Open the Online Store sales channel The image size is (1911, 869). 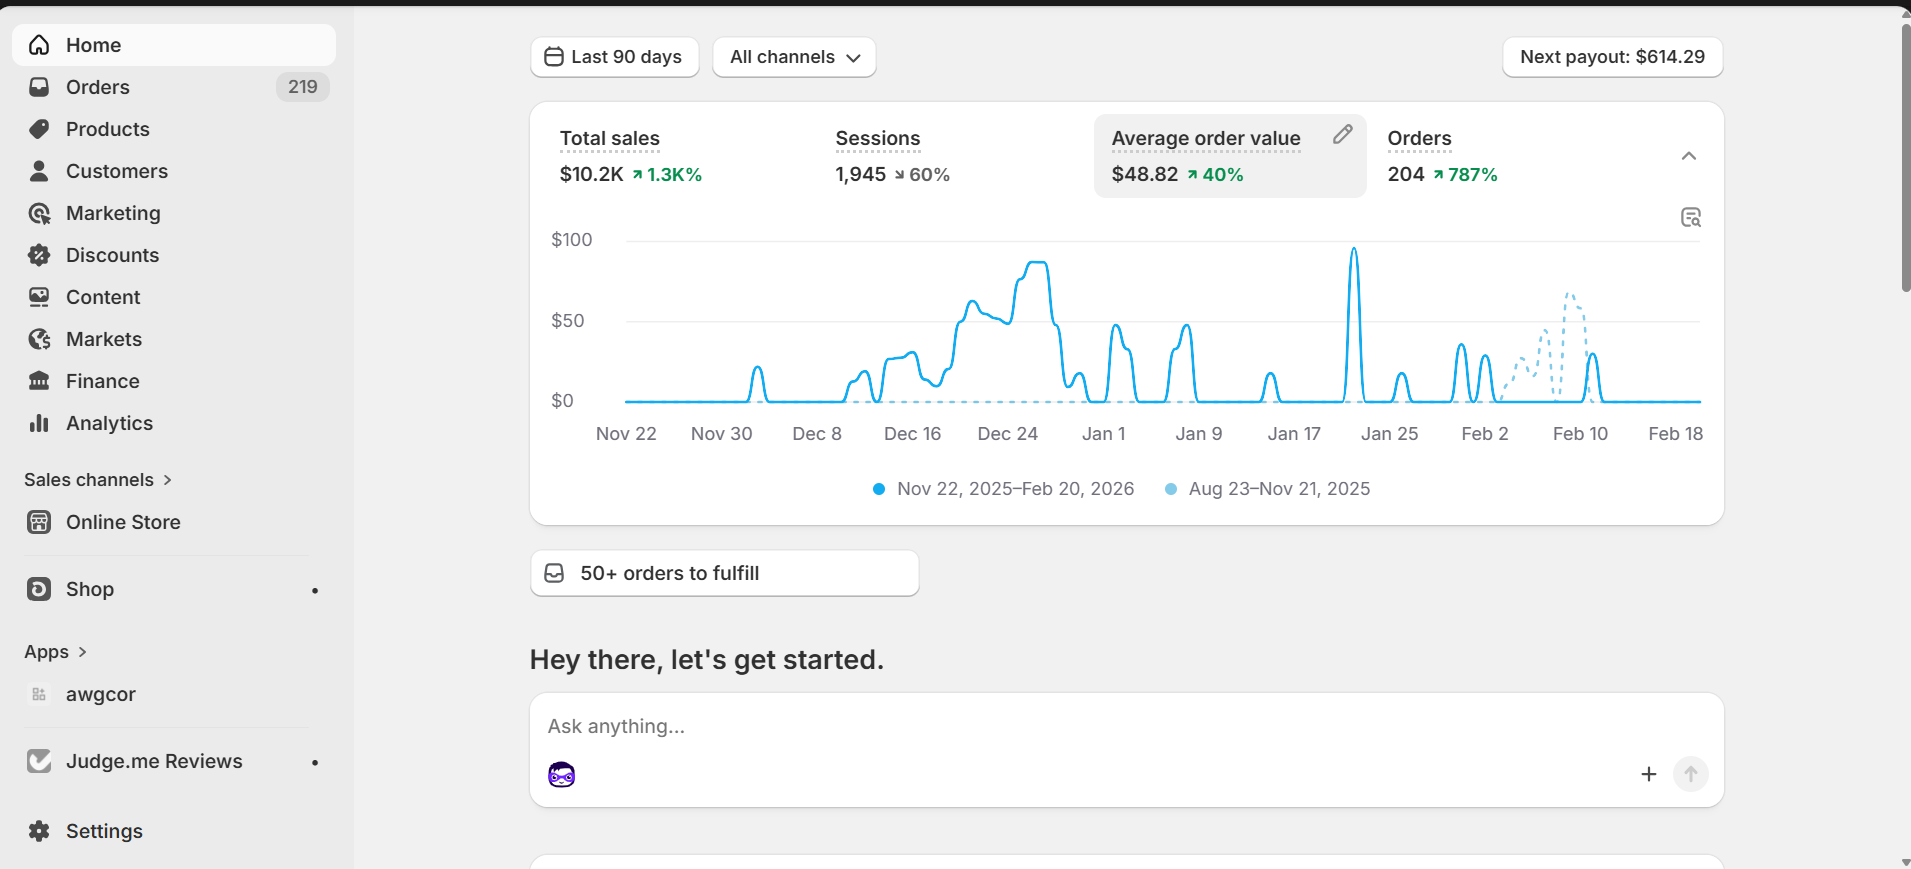tap(174, 522)
